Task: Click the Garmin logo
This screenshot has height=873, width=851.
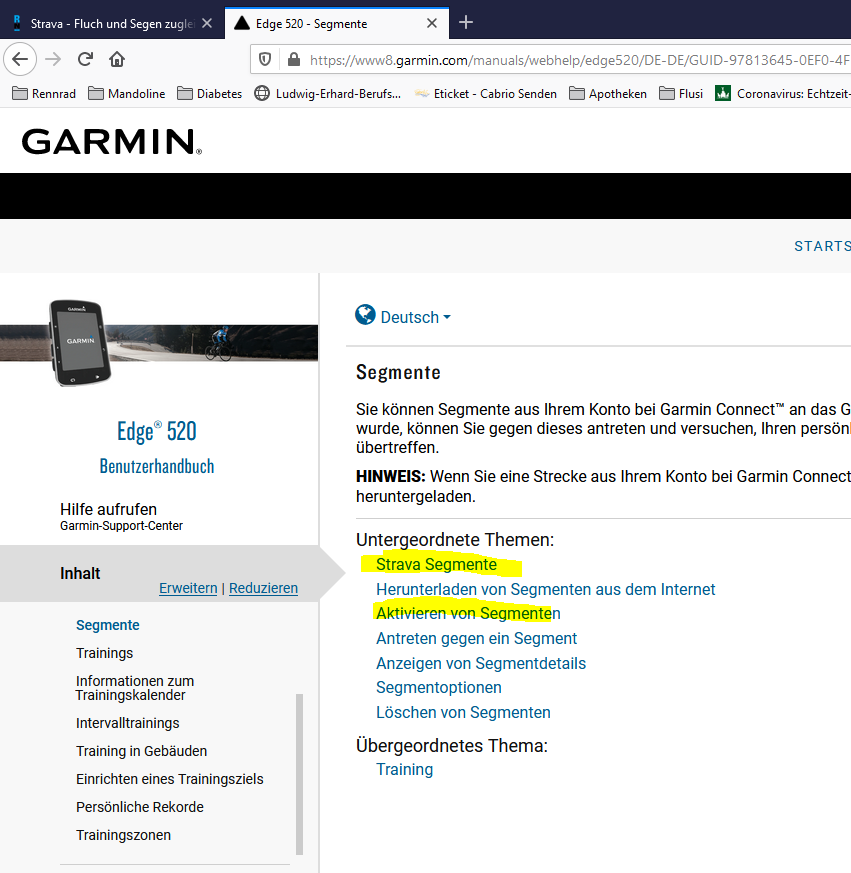Action: [x=111, y=142]
